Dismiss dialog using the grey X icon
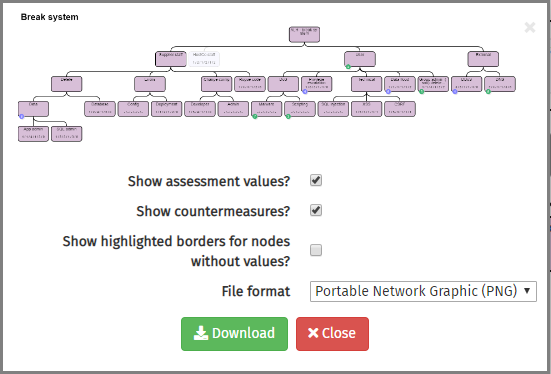Image resolution: width=551 pixels, height=374 pixels. pyautogui.click(x=530, y=27)
